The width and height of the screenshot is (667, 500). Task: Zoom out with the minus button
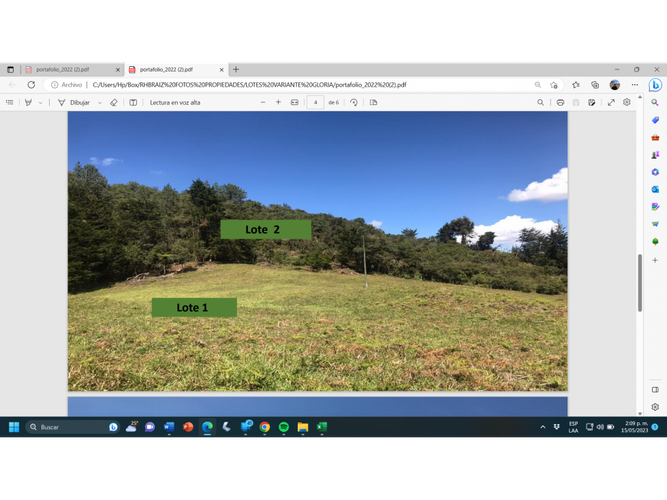point(263,103)
